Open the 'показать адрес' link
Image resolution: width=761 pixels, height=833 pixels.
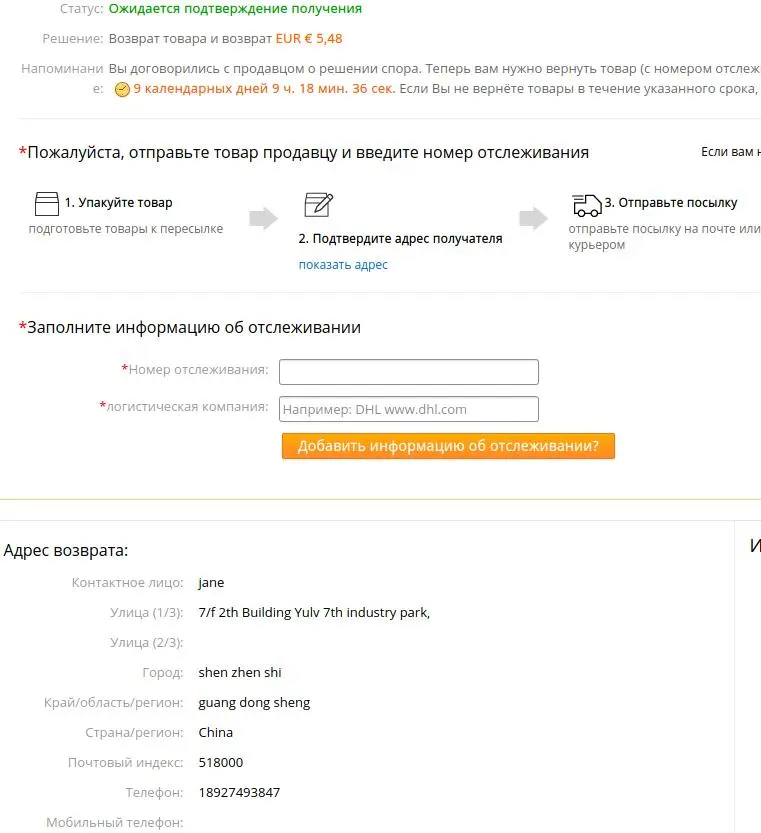tap(343, 265)
